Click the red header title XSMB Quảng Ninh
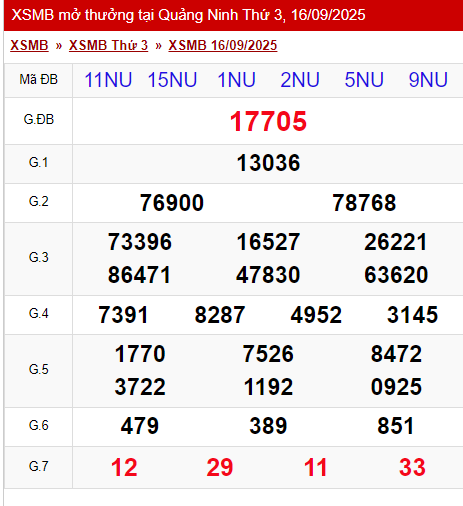463x506 pixels. (x=188, y=15)
